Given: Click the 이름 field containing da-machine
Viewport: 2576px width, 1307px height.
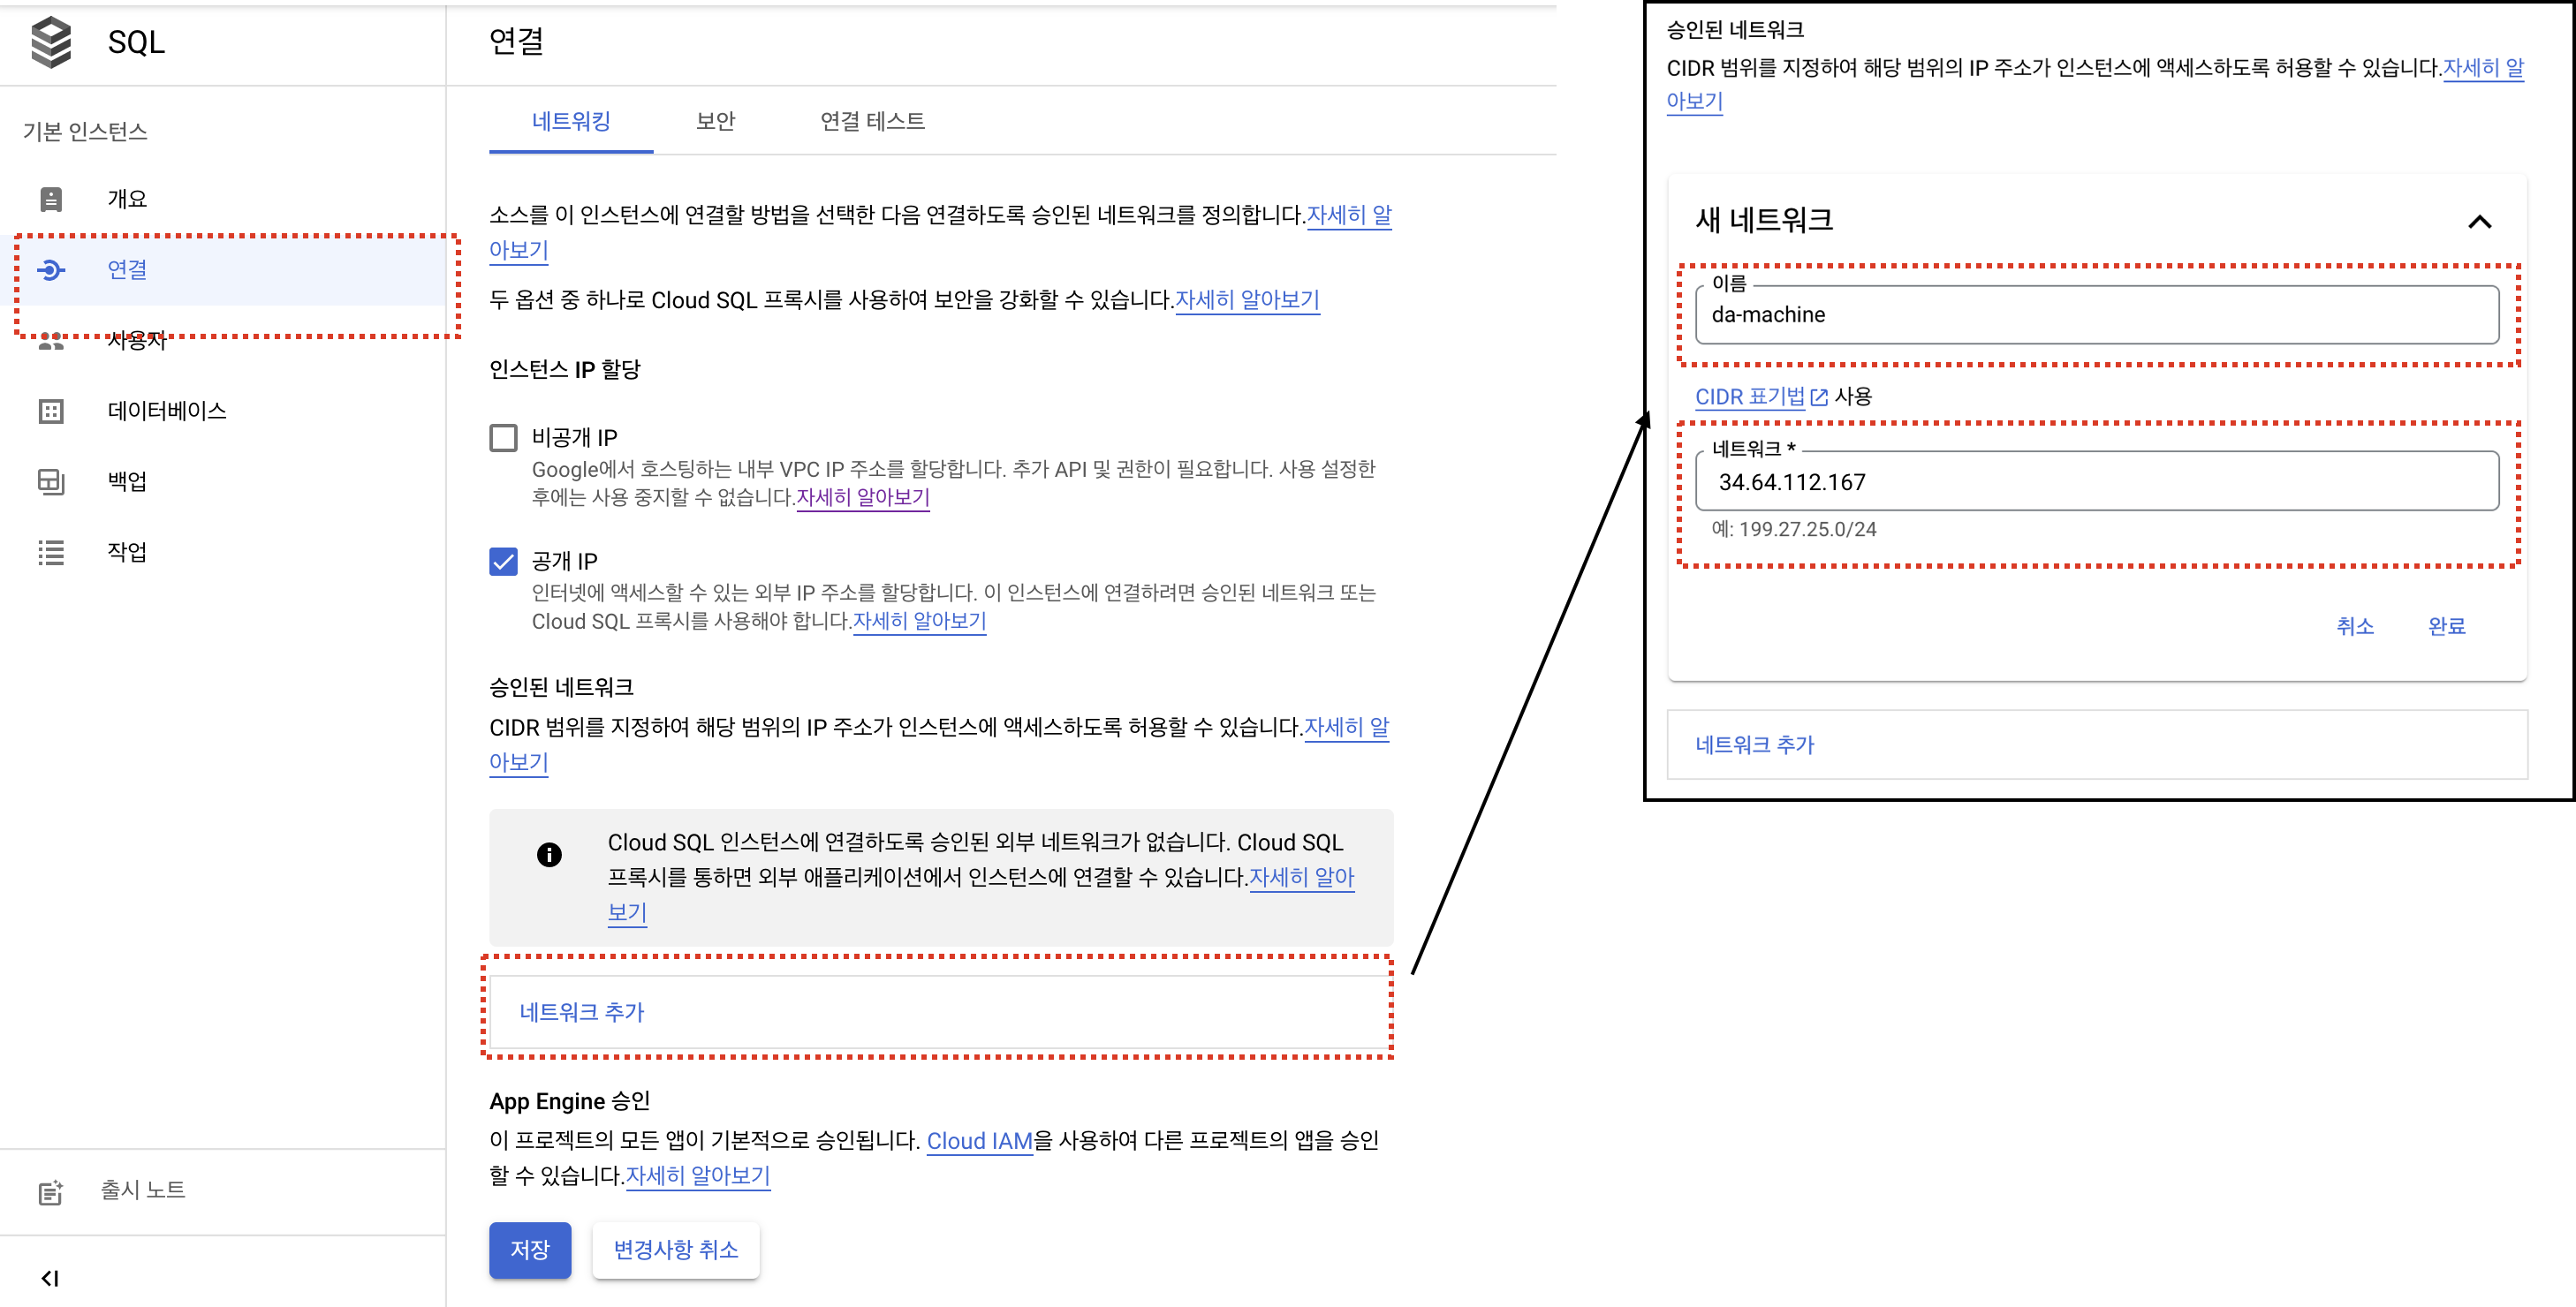Looking at the screenshot, I should point(2097,315).
